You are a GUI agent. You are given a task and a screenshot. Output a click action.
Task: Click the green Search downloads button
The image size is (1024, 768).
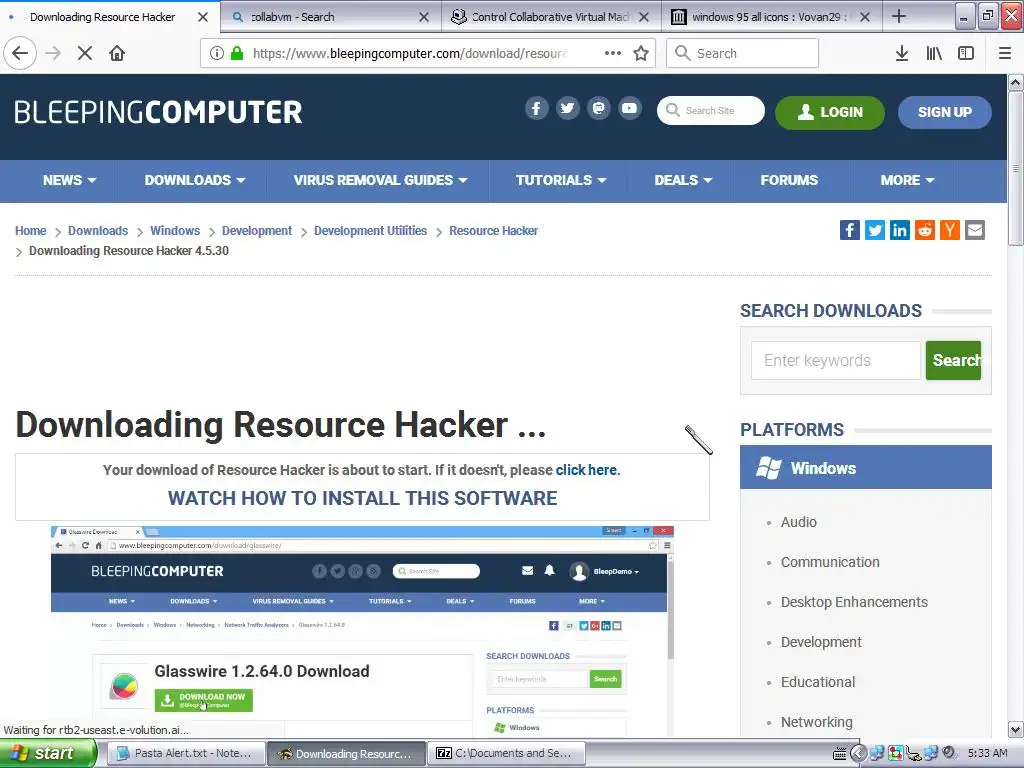(953, 360)
